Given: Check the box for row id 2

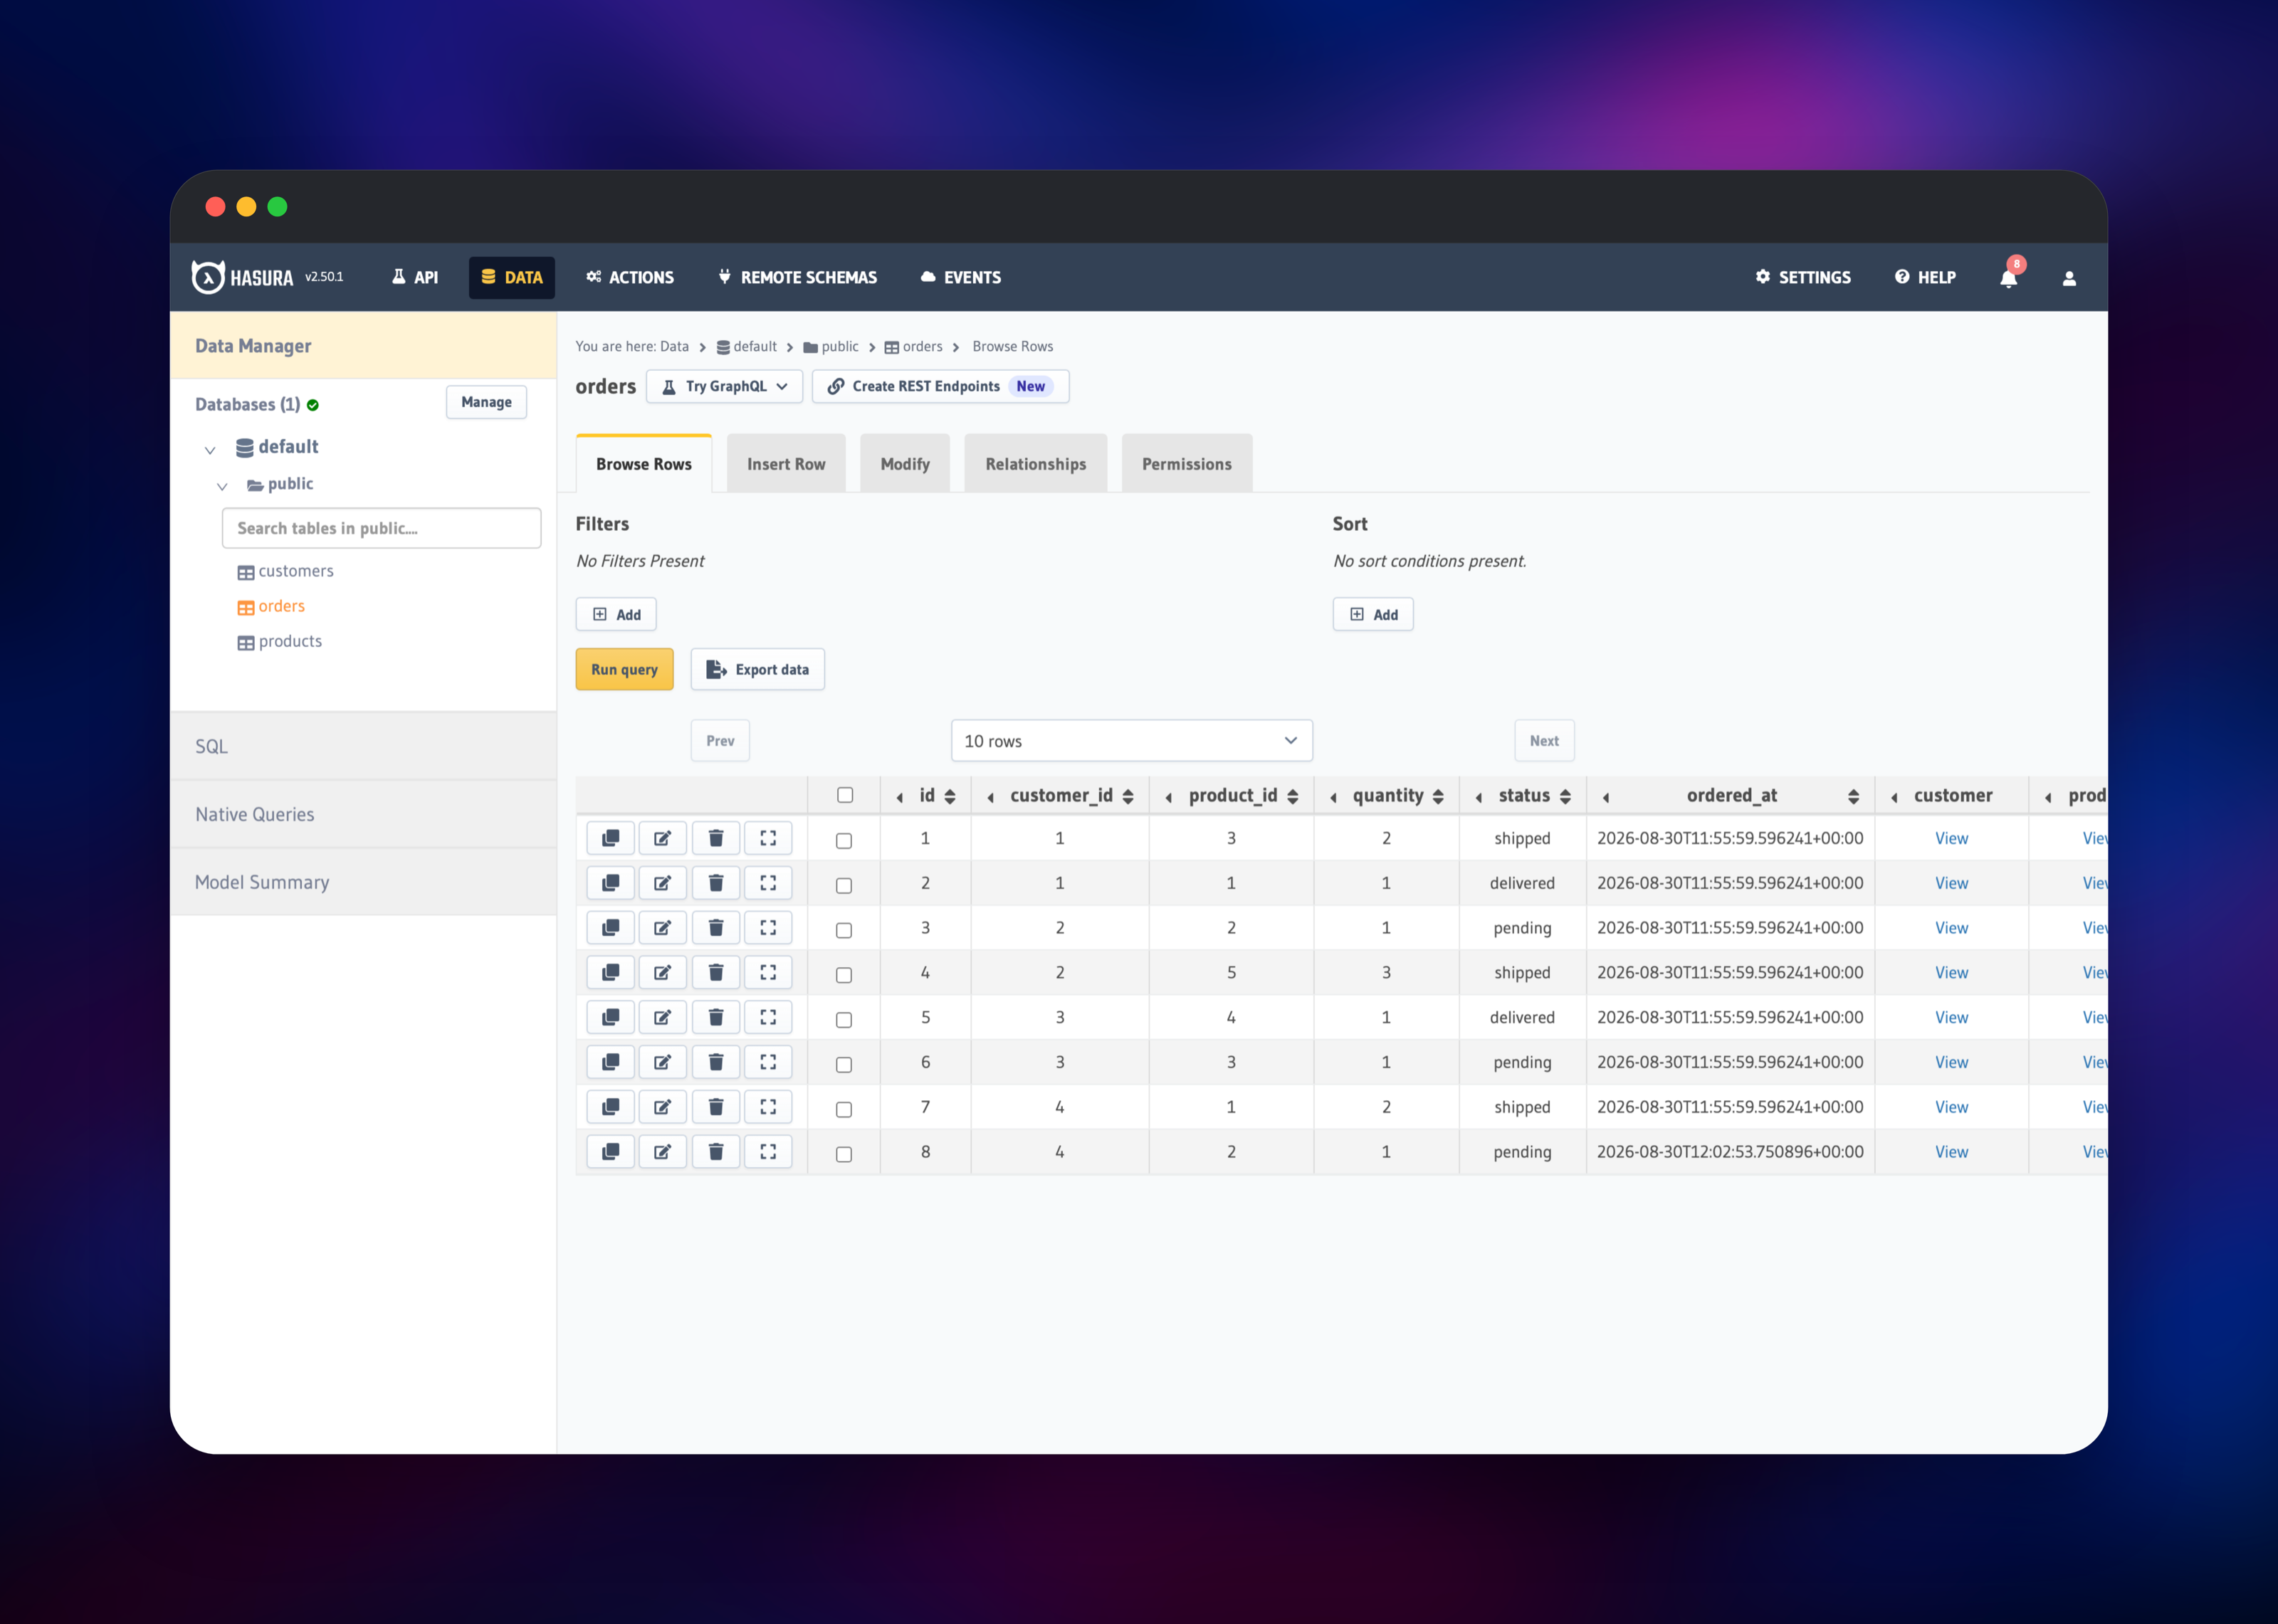Looking at the screenshot, I should (844, 886).
